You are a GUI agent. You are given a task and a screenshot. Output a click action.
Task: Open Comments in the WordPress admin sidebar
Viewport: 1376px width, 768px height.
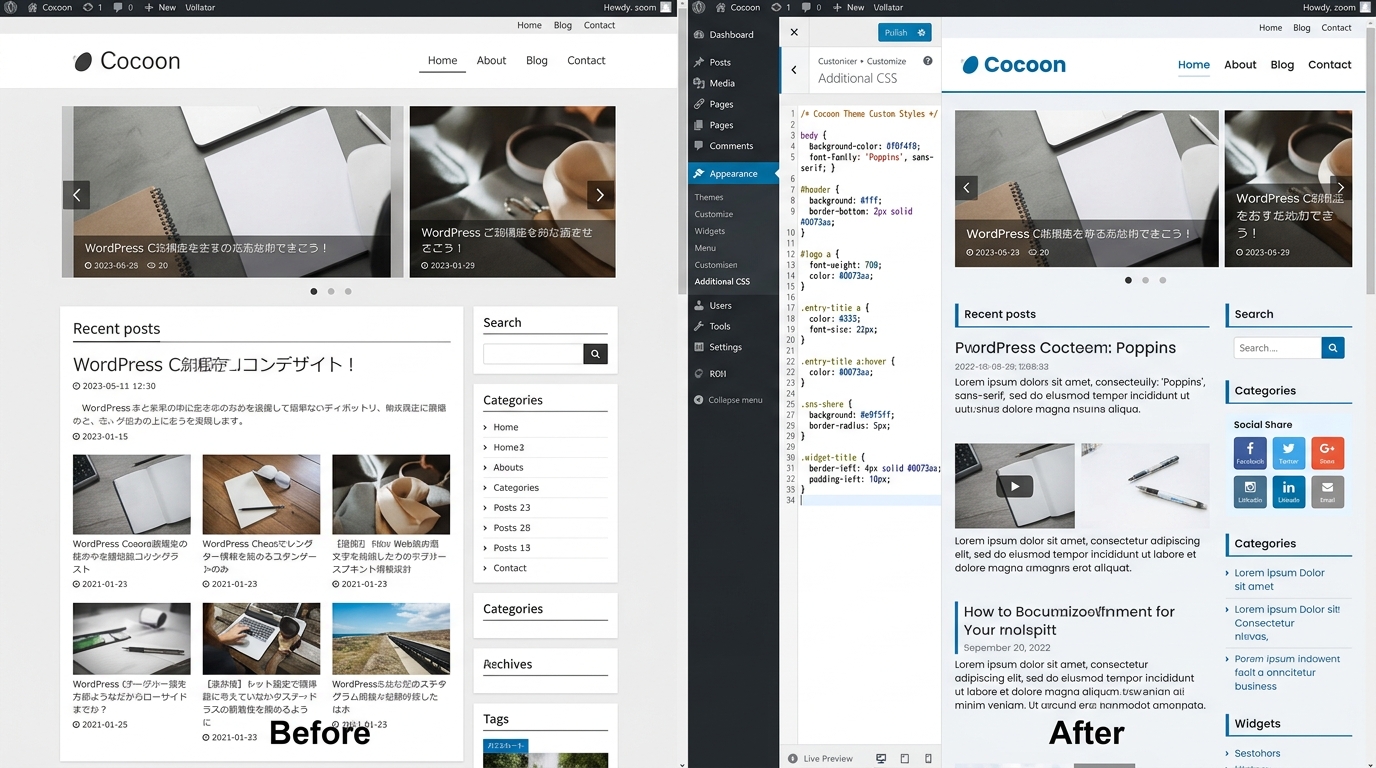tap(733, 146)
